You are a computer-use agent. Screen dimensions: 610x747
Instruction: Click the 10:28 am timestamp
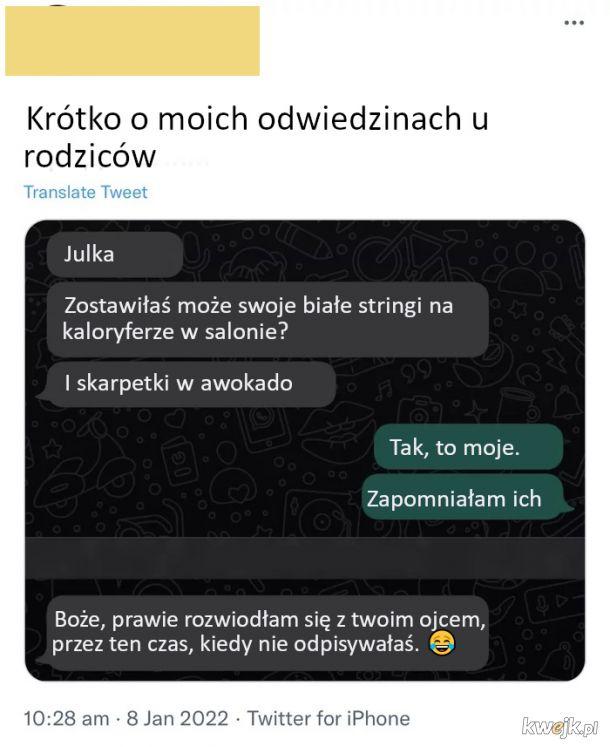(x=66, y=718)
